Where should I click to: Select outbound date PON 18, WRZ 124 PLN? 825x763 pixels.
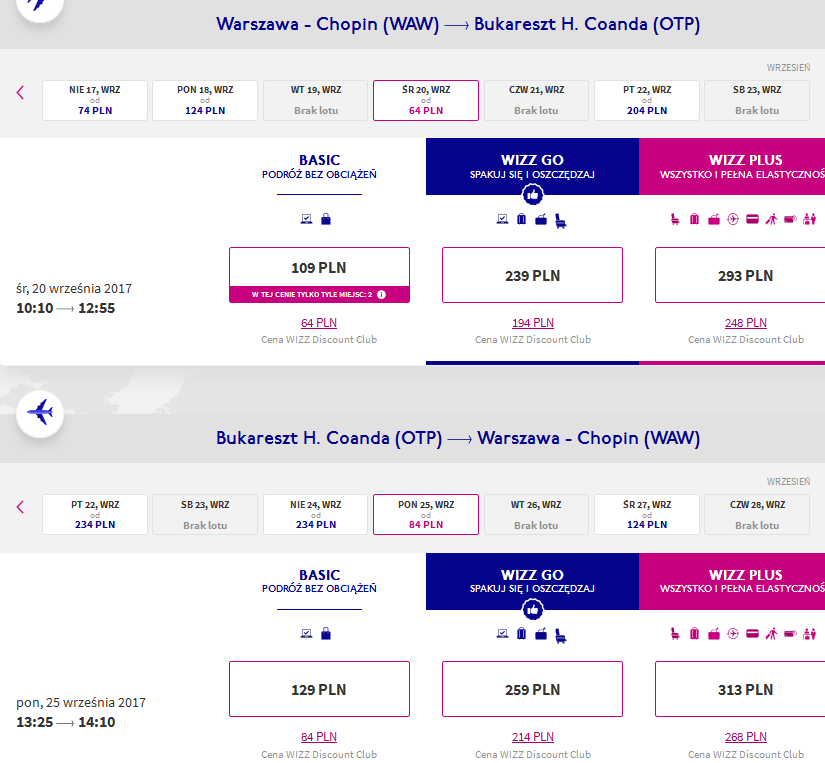(205, 101)
